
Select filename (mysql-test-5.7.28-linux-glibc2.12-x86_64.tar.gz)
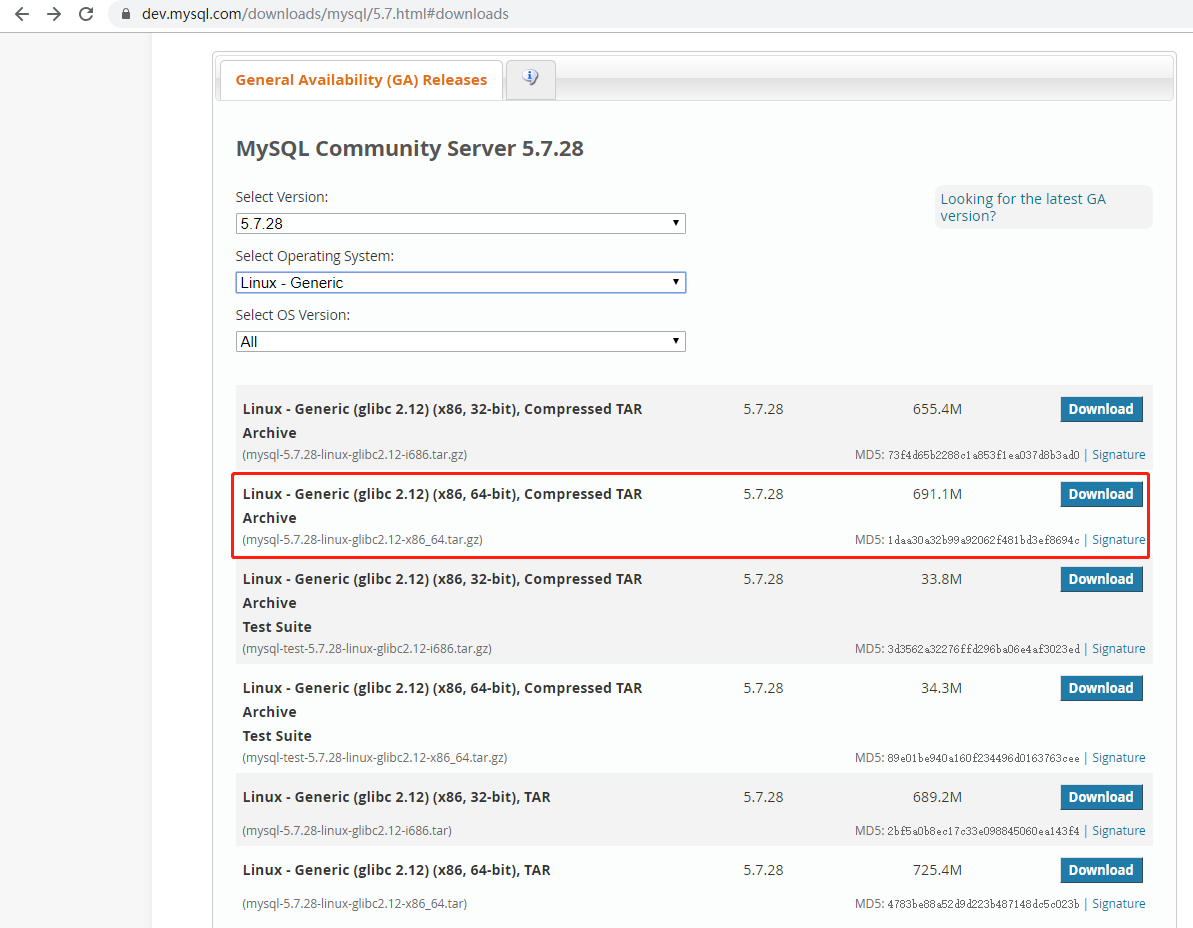click(374, 758)
